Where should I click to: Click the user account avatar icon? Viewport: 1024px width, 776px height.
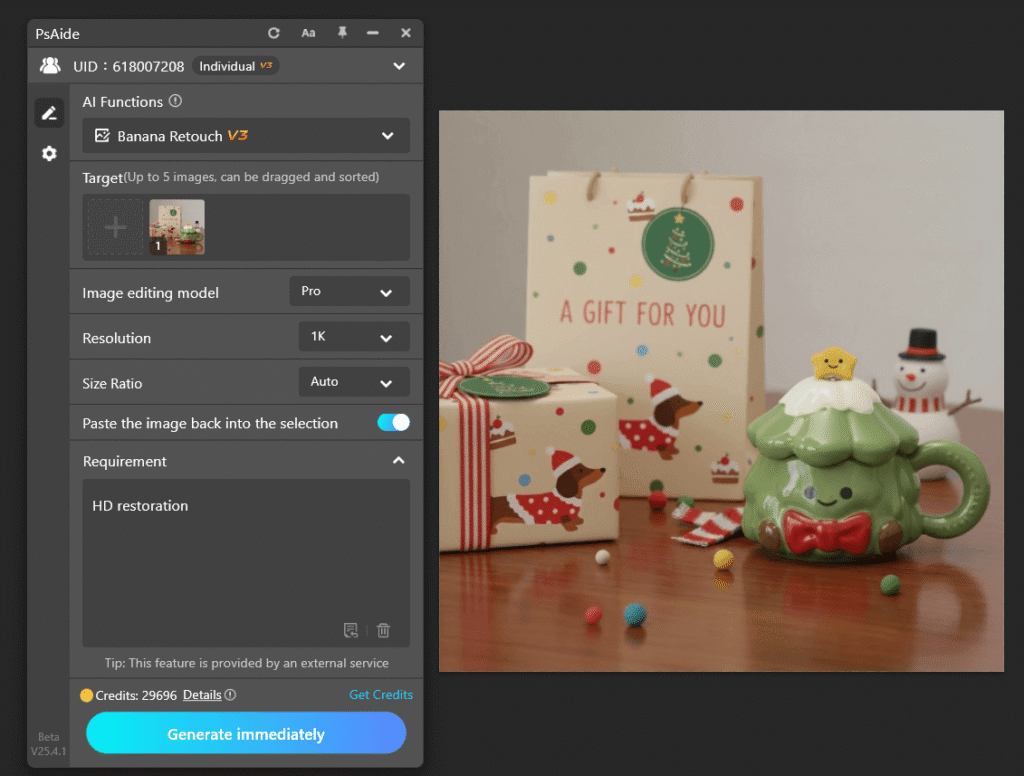pyautogui.click(x=50, y=65)
